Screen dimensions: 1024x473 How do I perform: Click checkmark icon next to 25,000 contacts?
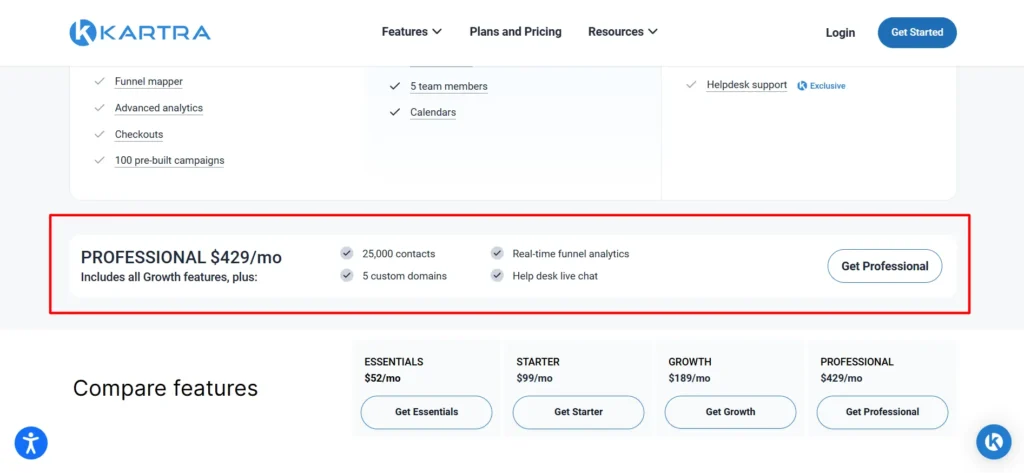tap(347, 253)
